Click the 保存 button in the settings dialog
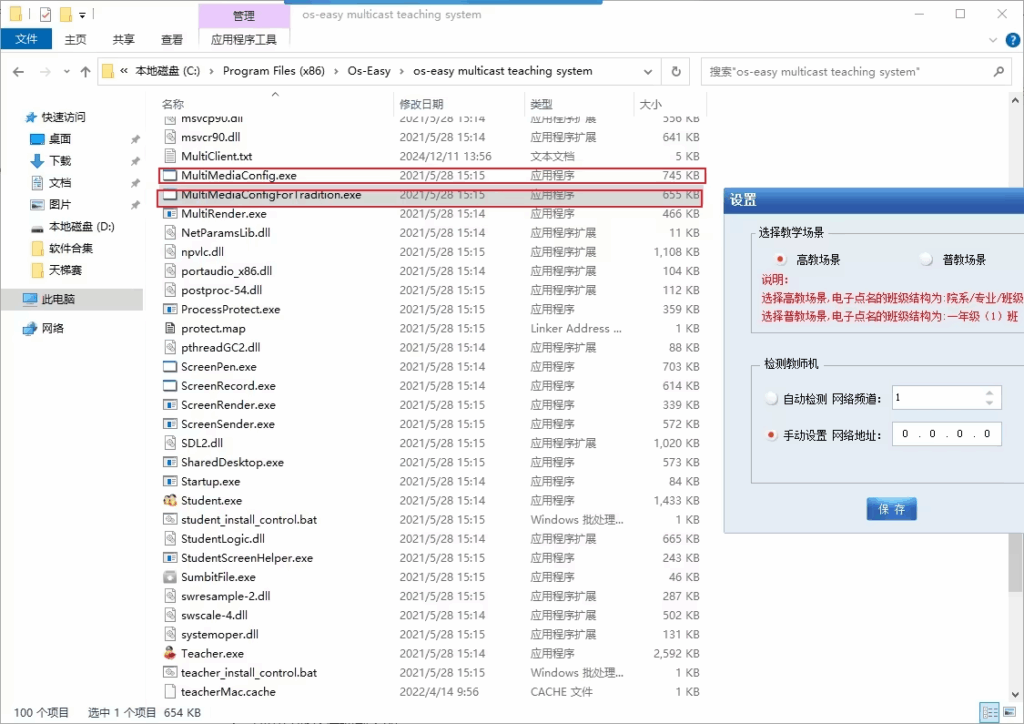Image resolution: width=1024 pixels, height=724 pixels. [890, 508]
